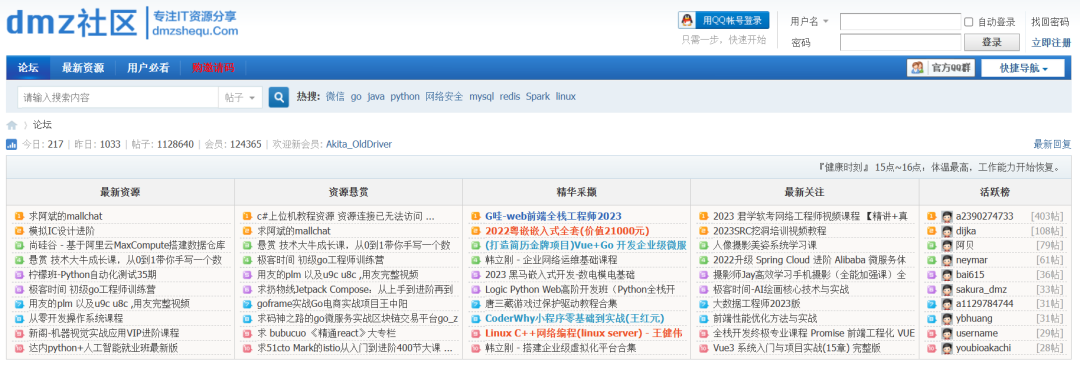Screen dimensions: 1080x366
Task: Click rank icon beside 柠檬班-Python自动化测试35期
Action: click(18, 274)
